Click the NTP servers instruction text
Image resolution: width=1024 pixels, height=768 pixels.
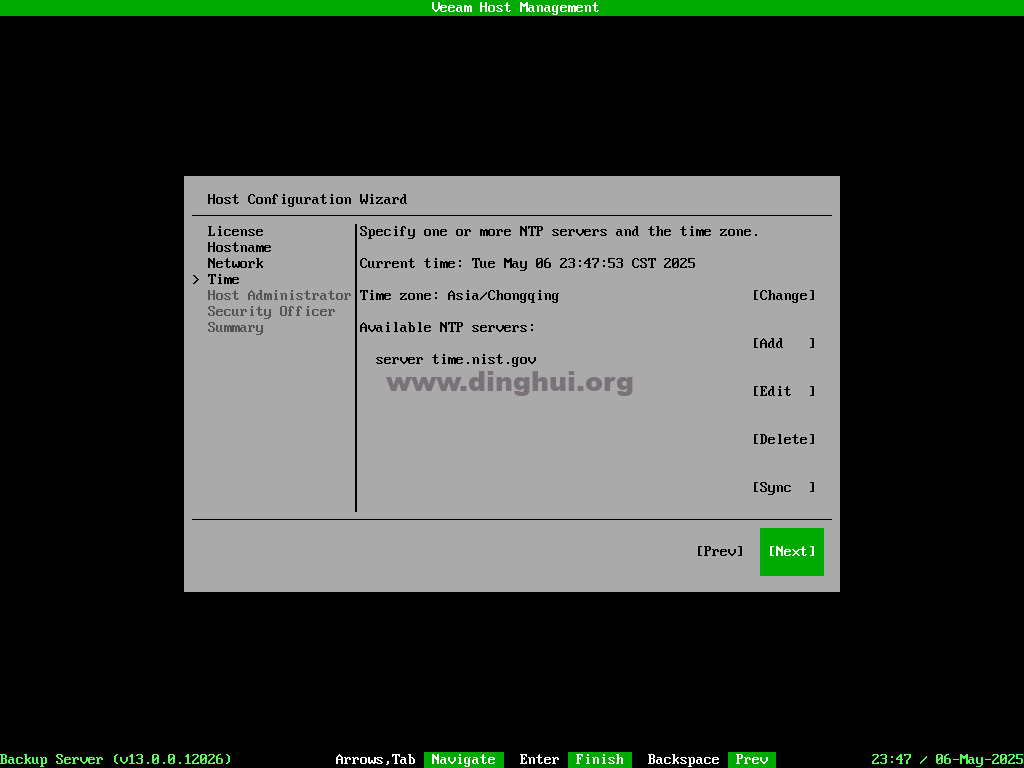coord(559,231)
